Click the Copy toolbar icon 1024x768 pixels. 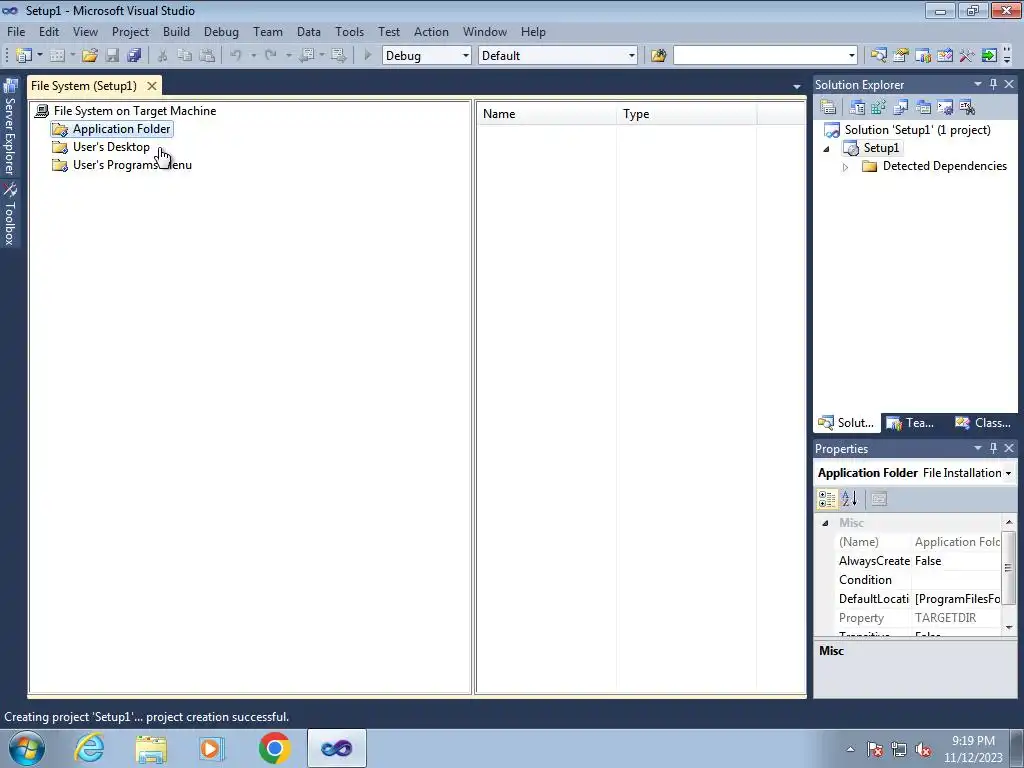[185, 56]
